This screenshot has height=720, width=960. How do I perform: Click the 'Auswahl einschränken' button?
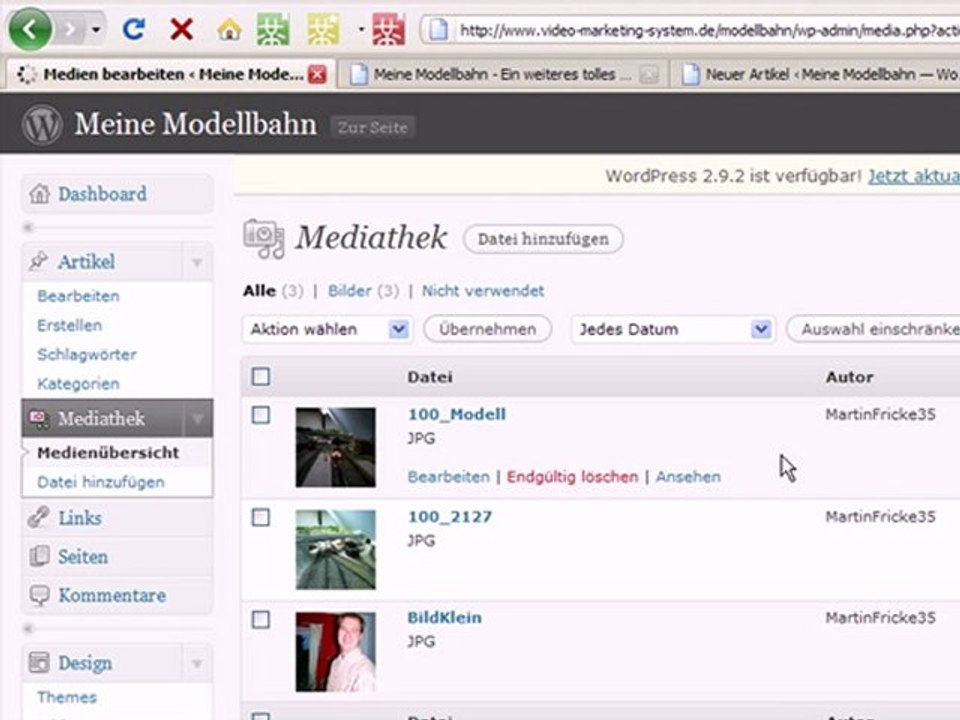point(873,329)
